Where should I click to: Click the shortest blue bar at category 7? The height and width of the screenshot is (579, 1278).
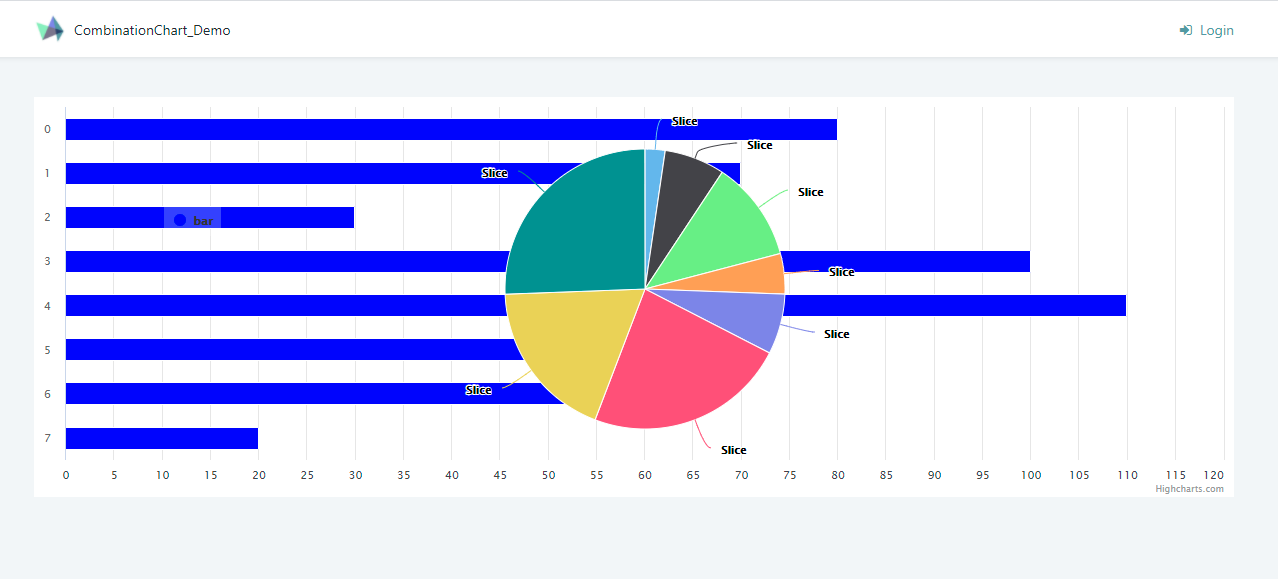160,438
